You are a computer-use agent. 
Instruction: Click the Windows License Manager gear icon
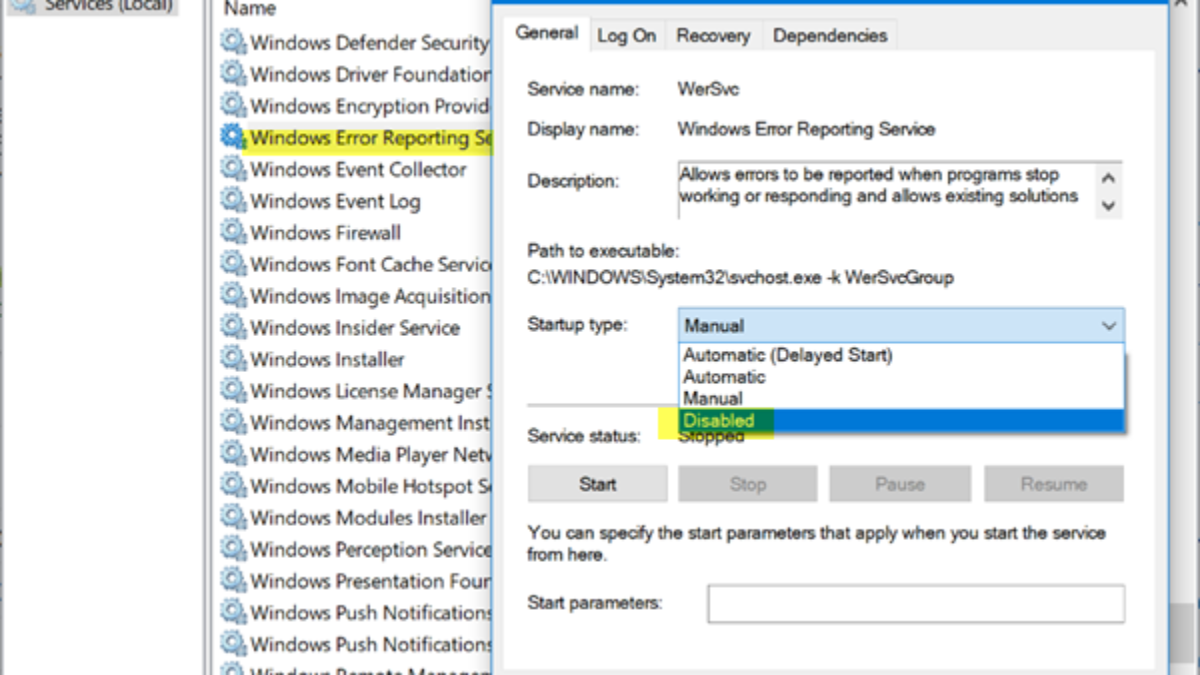coord(233,391)
